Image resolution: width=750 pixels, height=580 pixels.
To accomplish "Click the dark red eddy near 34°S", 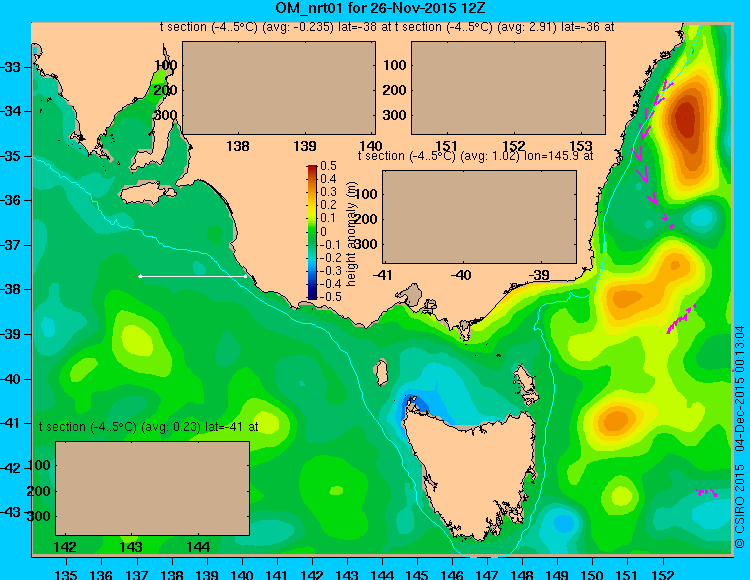I will pyautogui.click(x=685, y=120).
